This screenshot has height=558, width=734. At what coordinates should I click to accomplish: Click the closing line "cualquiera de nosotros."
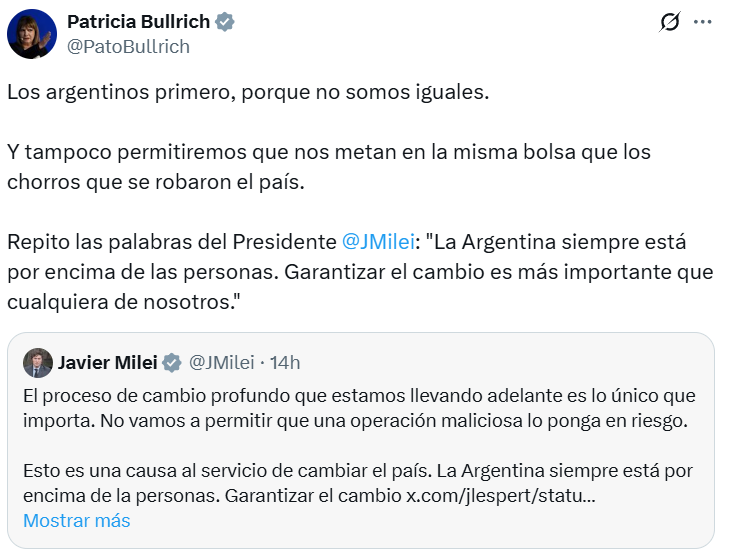[x=123, y=300]
